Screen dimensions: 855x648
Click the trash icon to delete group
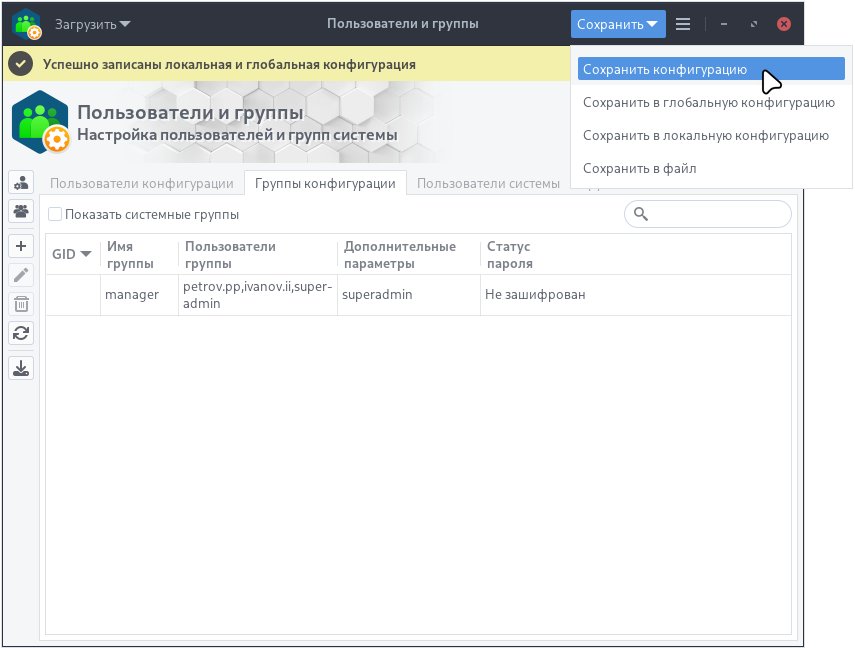20,304
